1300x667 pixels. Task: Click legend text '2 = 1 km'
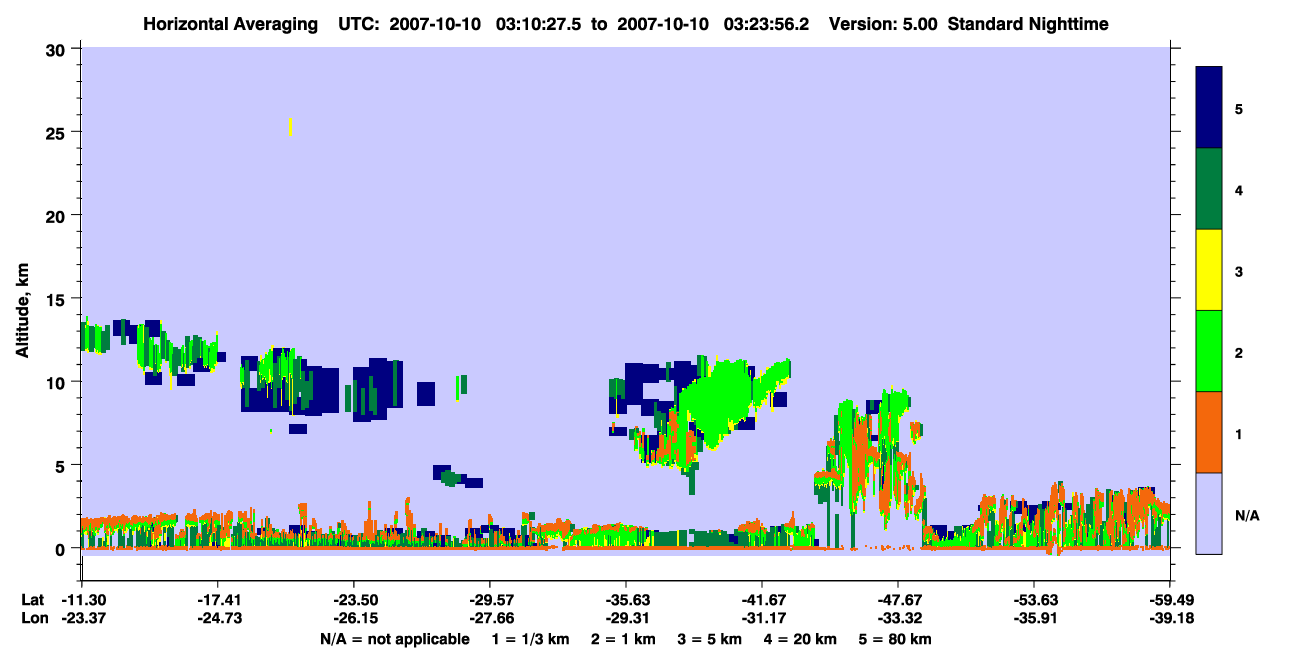click(623, 639)
